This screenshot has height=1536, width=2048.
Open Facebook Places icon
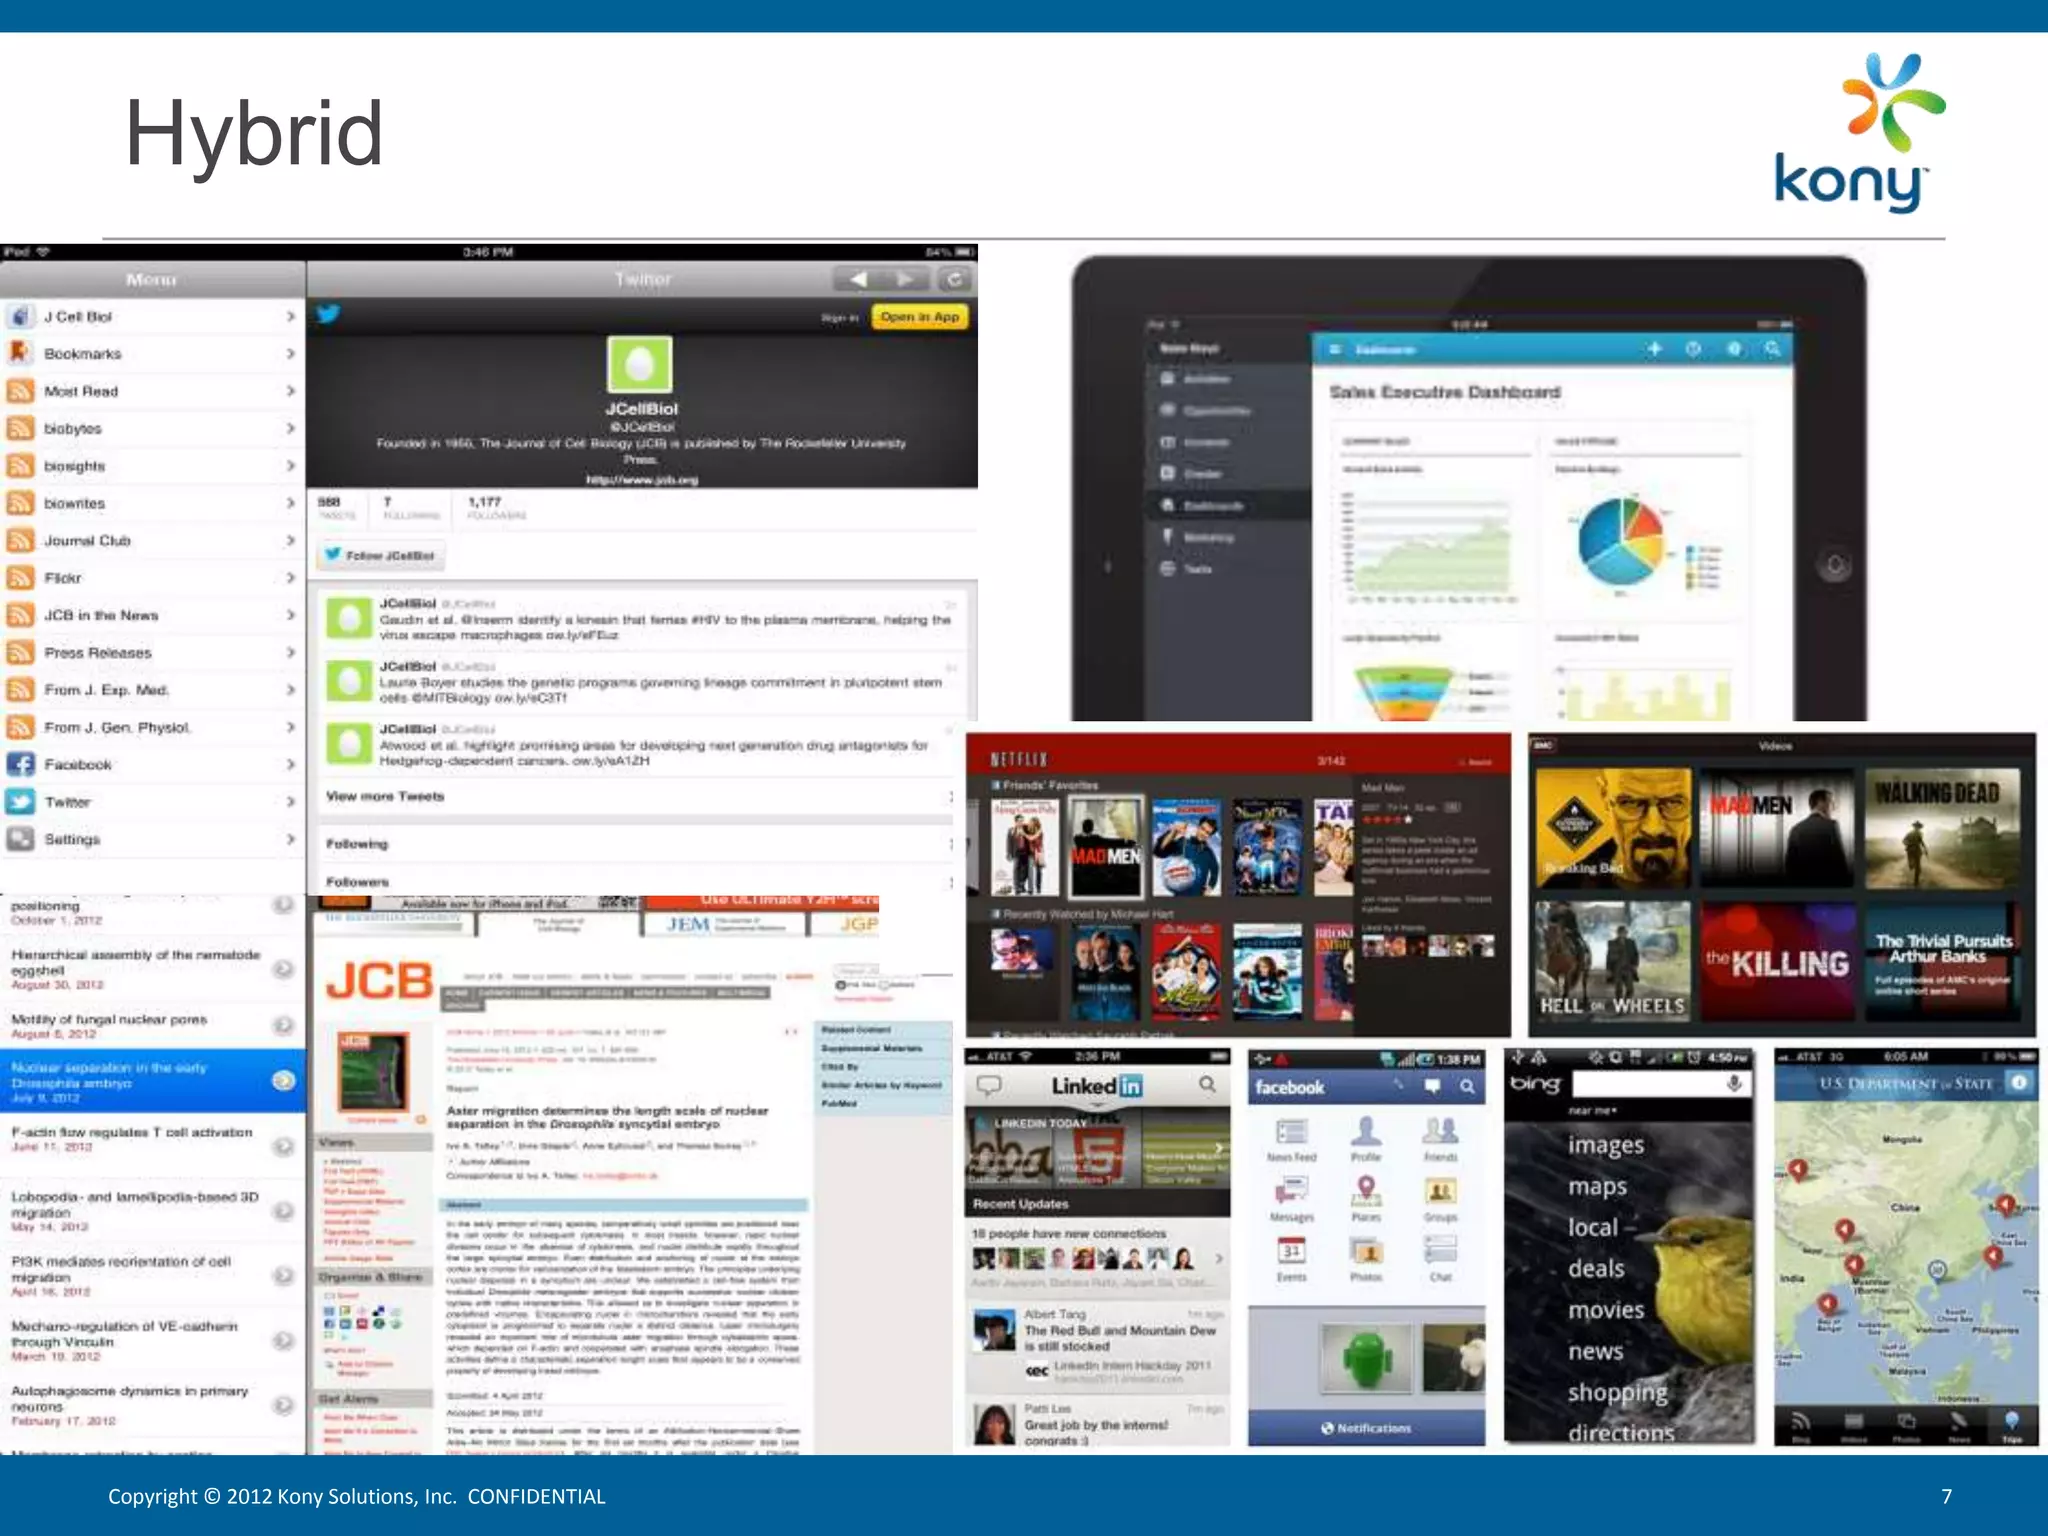click(1366, 1190)
